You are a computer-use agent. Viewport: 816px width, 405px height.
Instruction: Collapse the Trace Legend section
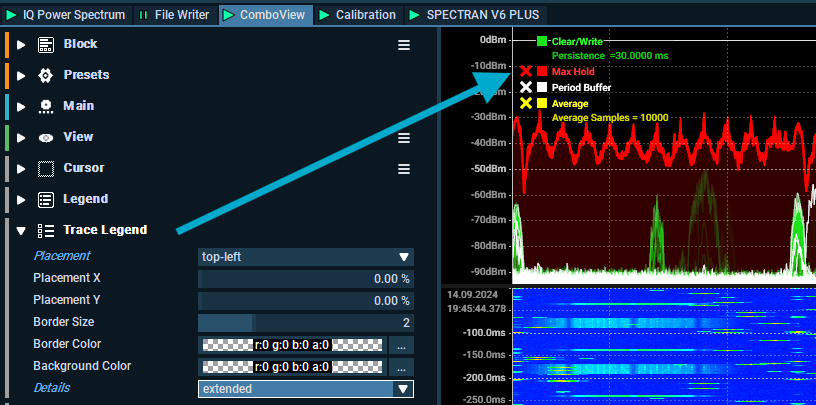(x=21, y=230)
